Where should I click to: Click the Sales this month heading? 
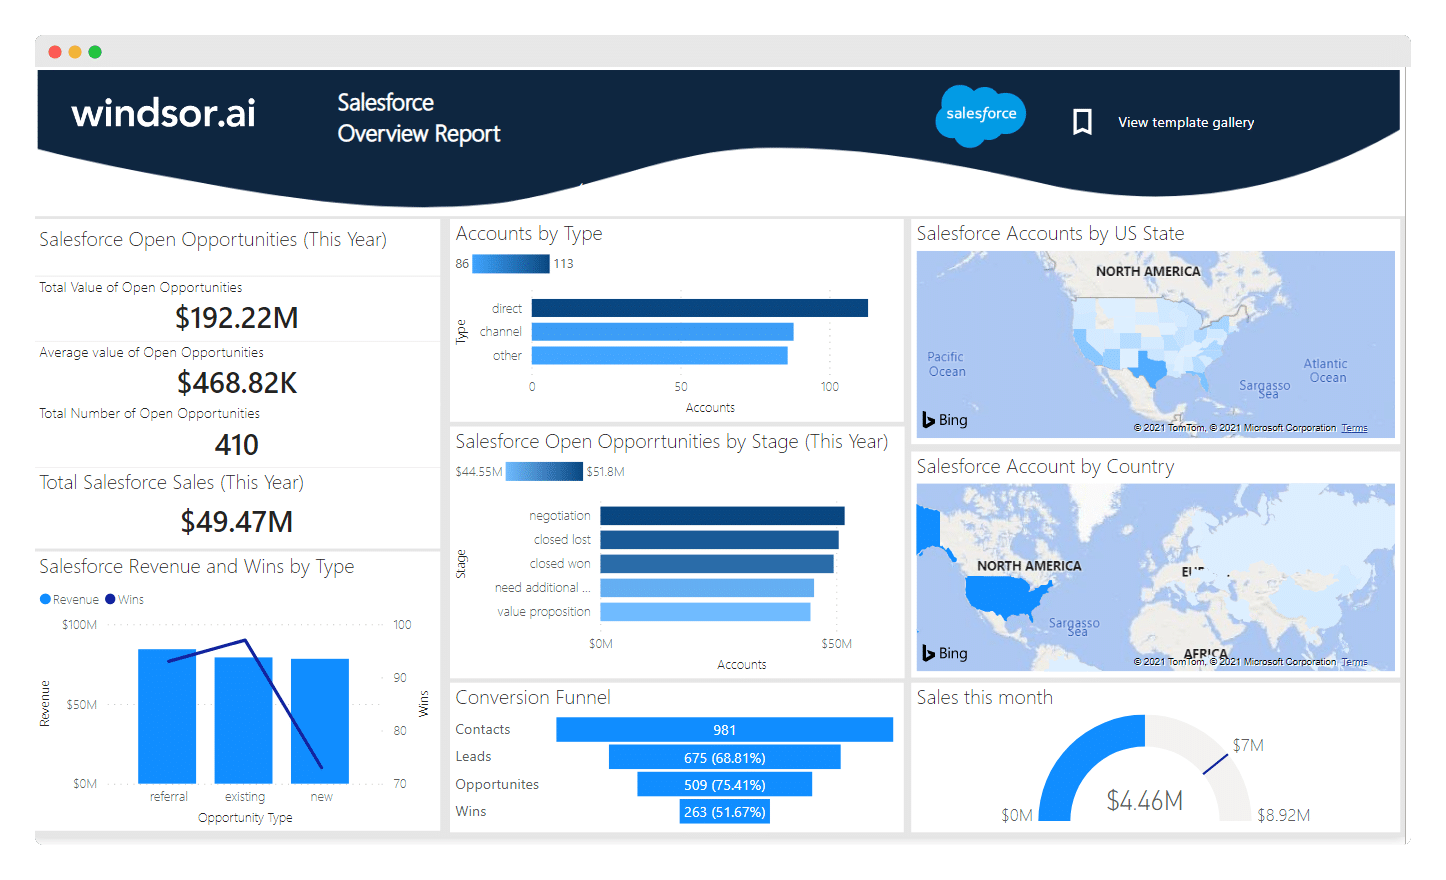985,697
